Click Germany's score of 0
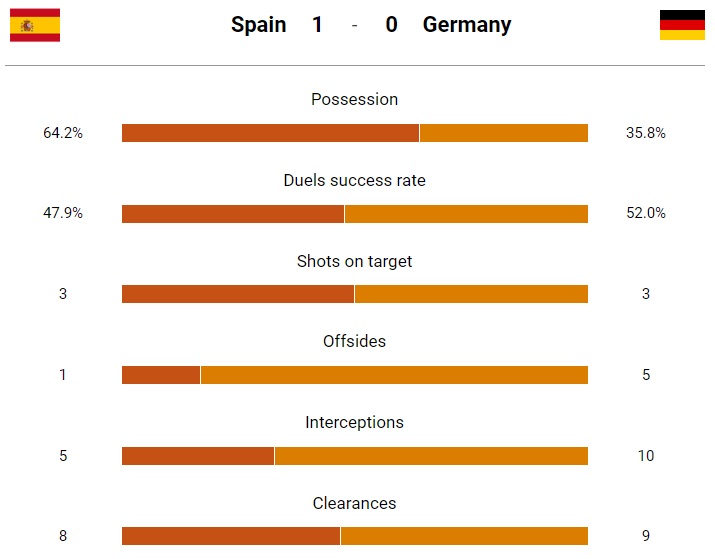The image size is (715, 559). [391, 25]
